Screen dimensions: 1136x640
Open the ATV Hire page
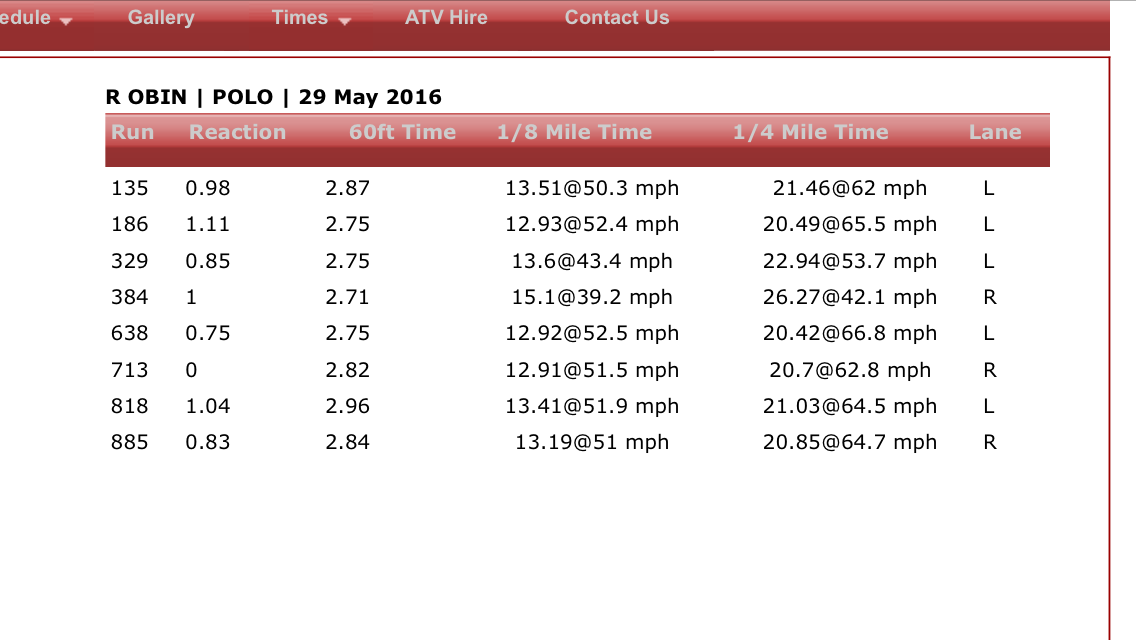446,17
